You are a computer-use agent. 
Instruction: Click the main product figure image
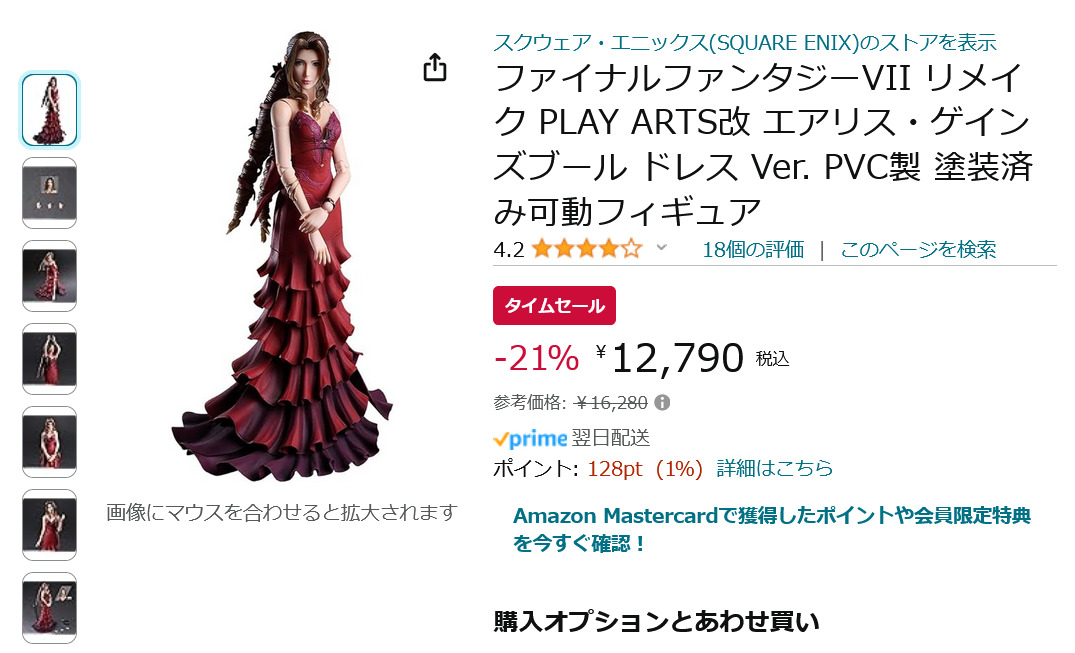coord(282,254)
